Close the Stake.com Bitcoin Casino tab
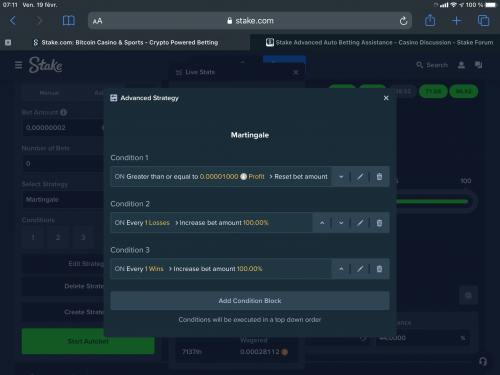 8,42
